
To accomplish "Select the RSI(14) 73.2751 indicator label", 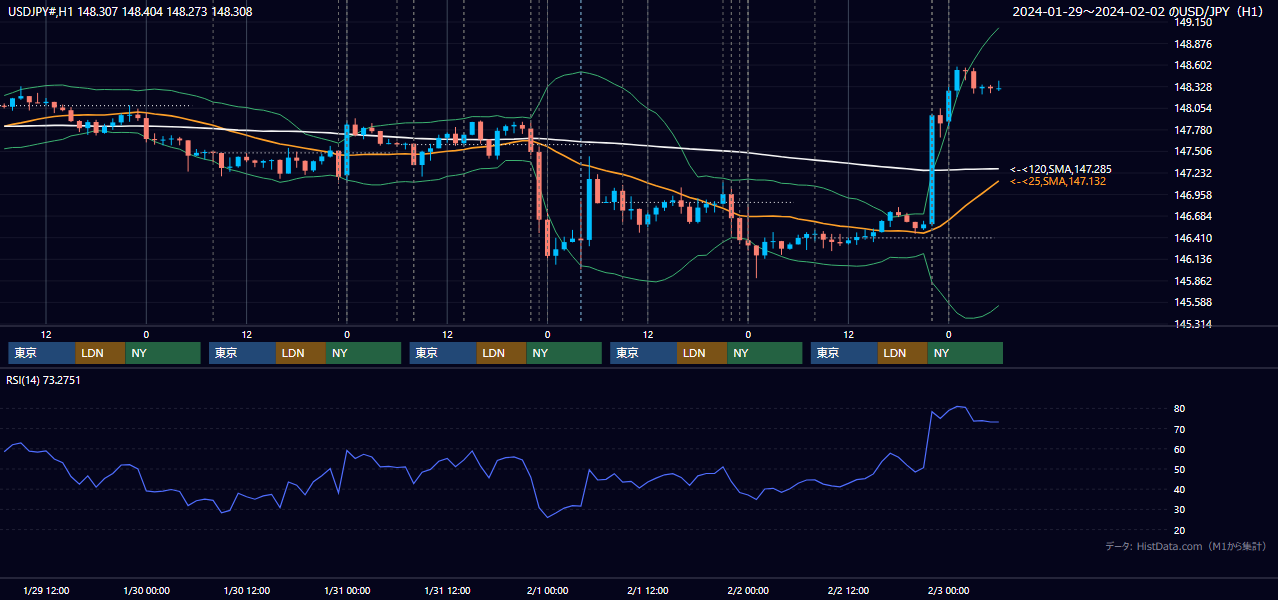I will tap(44, 380).
